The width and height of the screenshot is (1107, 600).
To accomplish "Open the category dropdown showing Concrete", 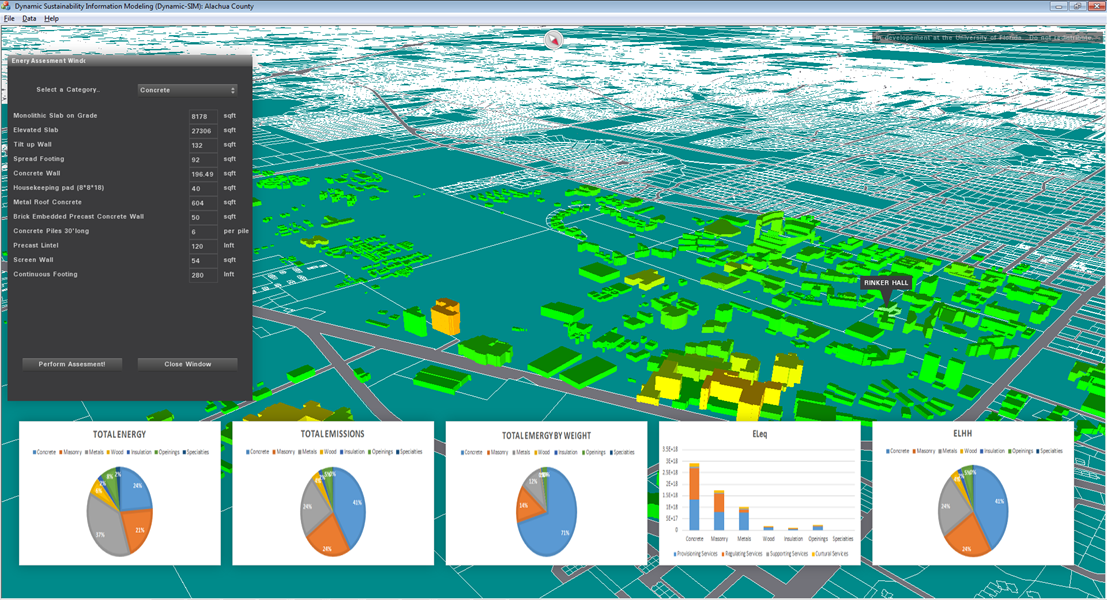I will coord(187,90).
